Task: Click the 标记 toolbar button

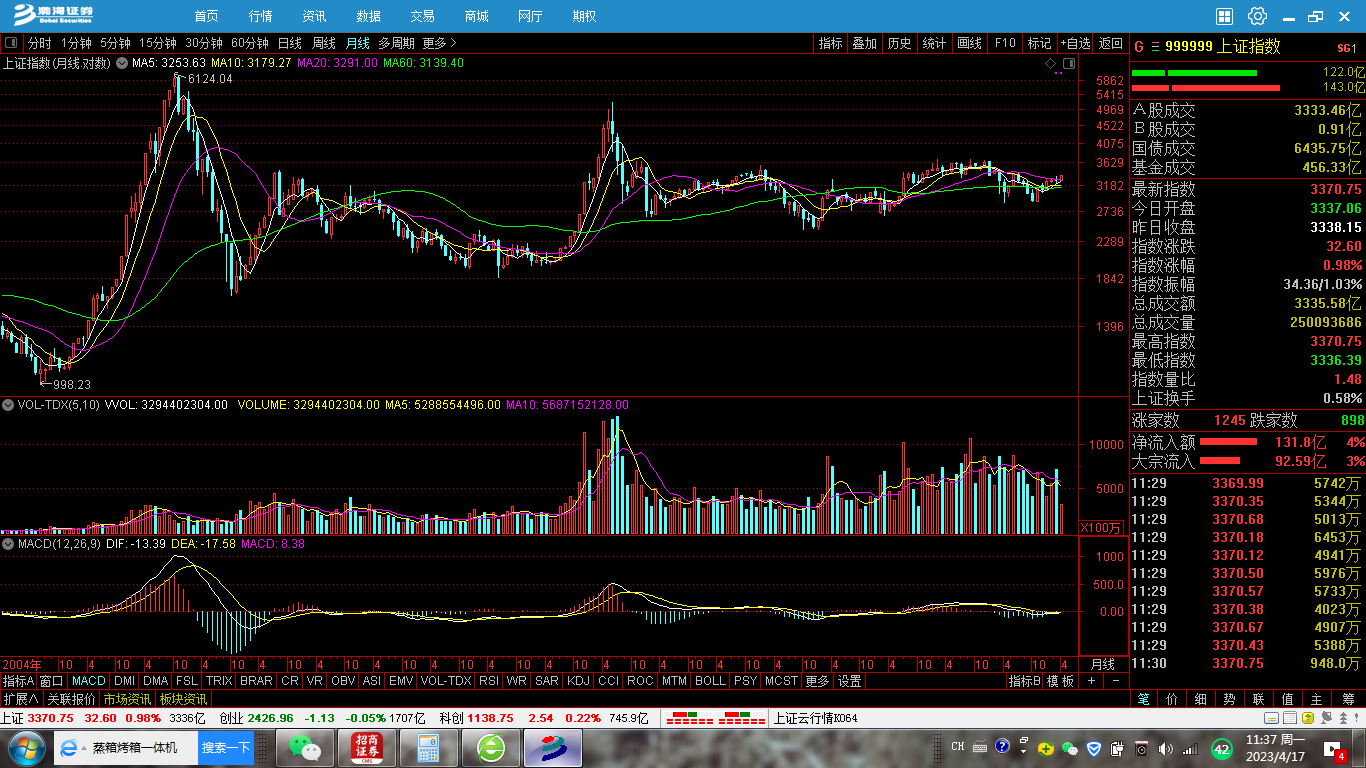Action: click(1040, 43)
